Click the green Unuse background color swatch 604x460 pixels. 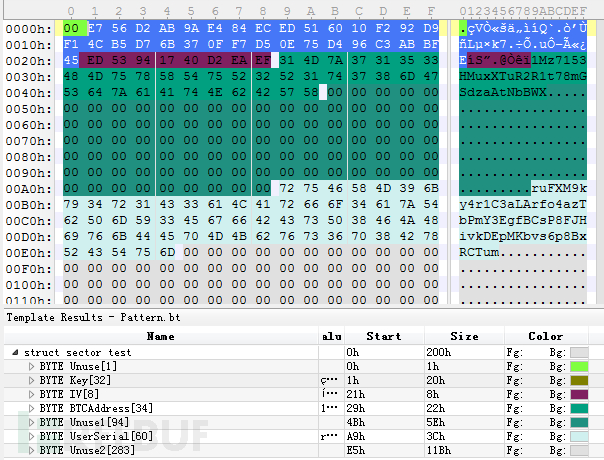579,366
